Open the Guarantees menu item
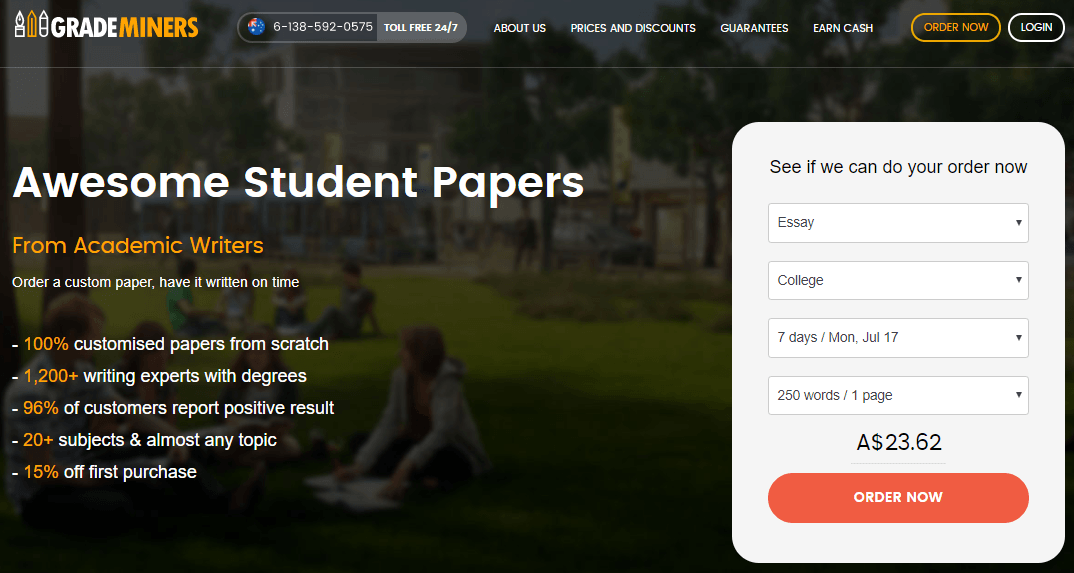1074x573 pixels. click(x=754, y=28)
